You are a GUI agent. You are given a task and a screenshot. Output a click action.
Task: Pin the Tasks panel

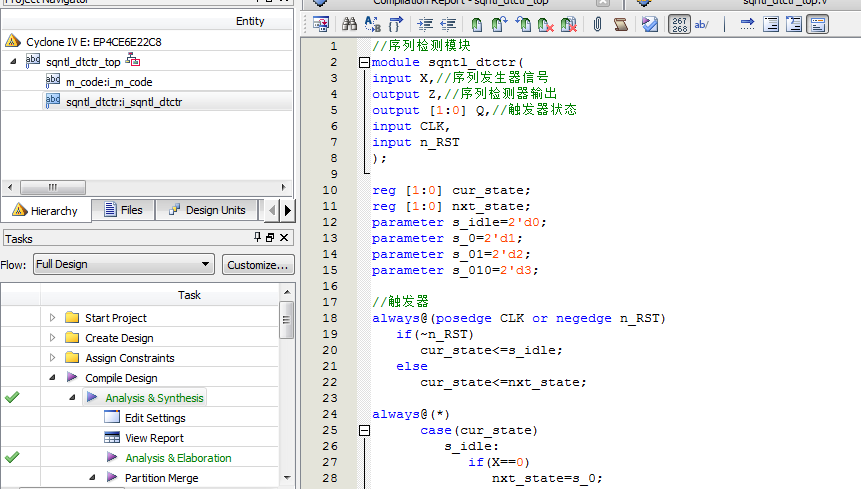point(257,238)
